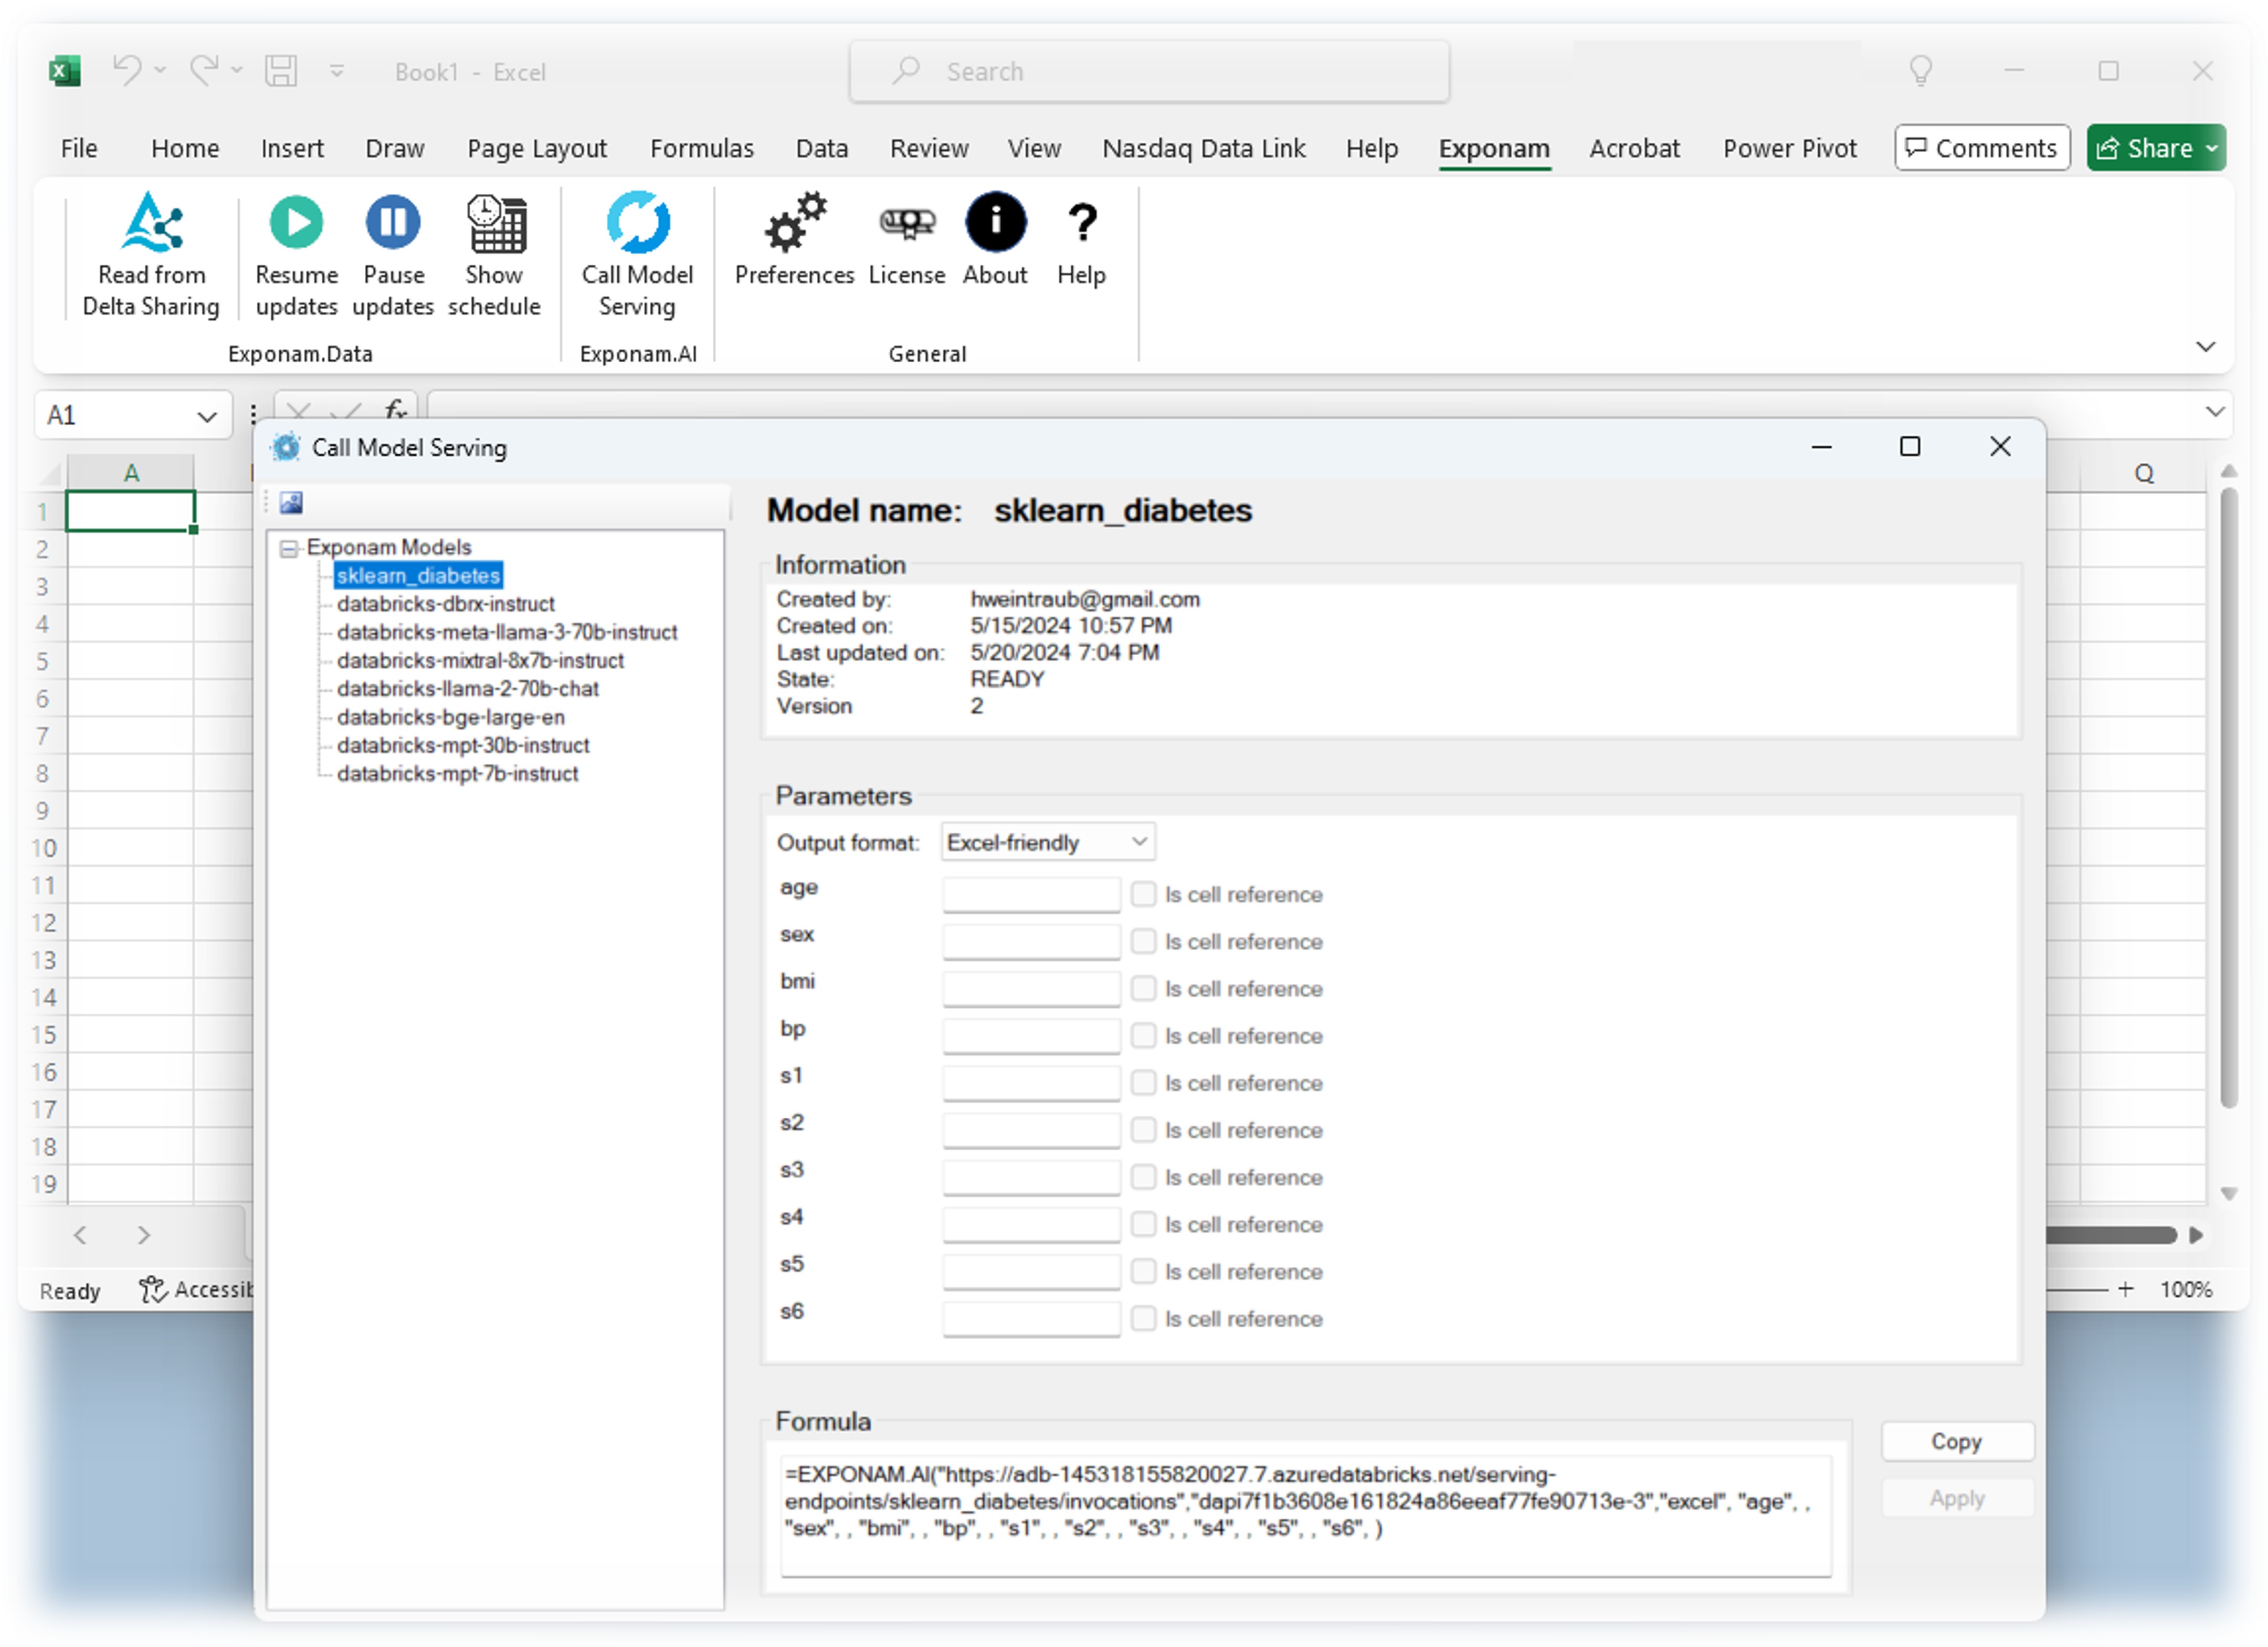Click the License icon
The image size is (2268, 1647).
point(906,223)
